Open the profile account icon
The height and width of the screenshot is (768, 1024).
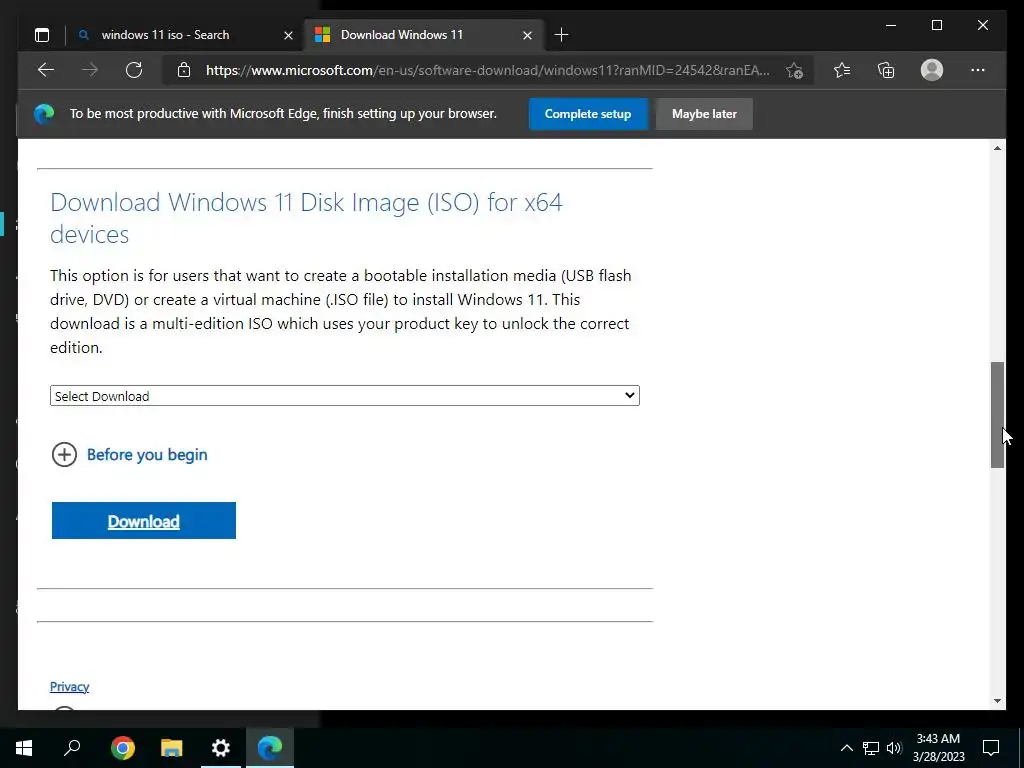[x=932, y=70]
